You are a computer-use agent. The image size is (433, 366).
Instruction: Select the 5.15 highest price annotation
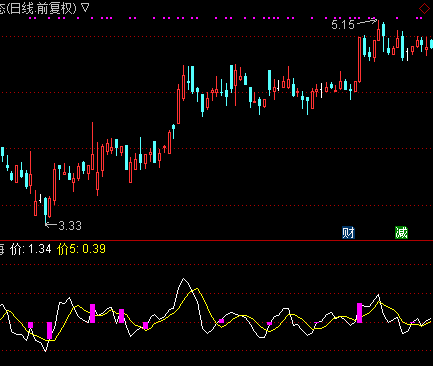pos(343,25)
